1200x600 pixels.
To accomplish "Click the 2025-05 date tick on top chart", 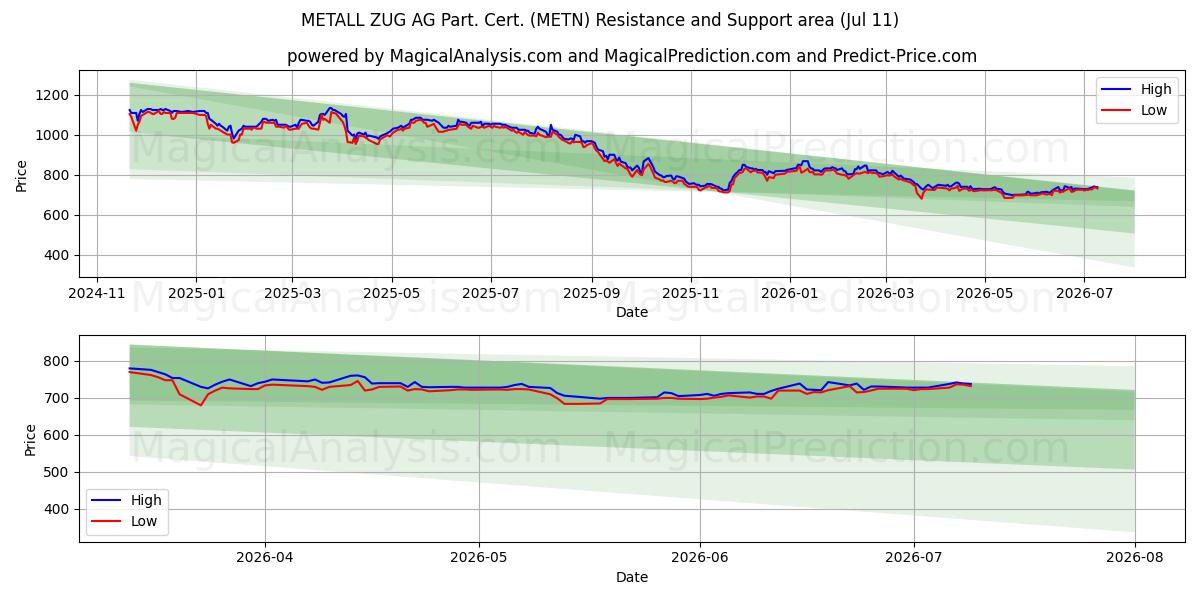I will (x=391, y=294).
